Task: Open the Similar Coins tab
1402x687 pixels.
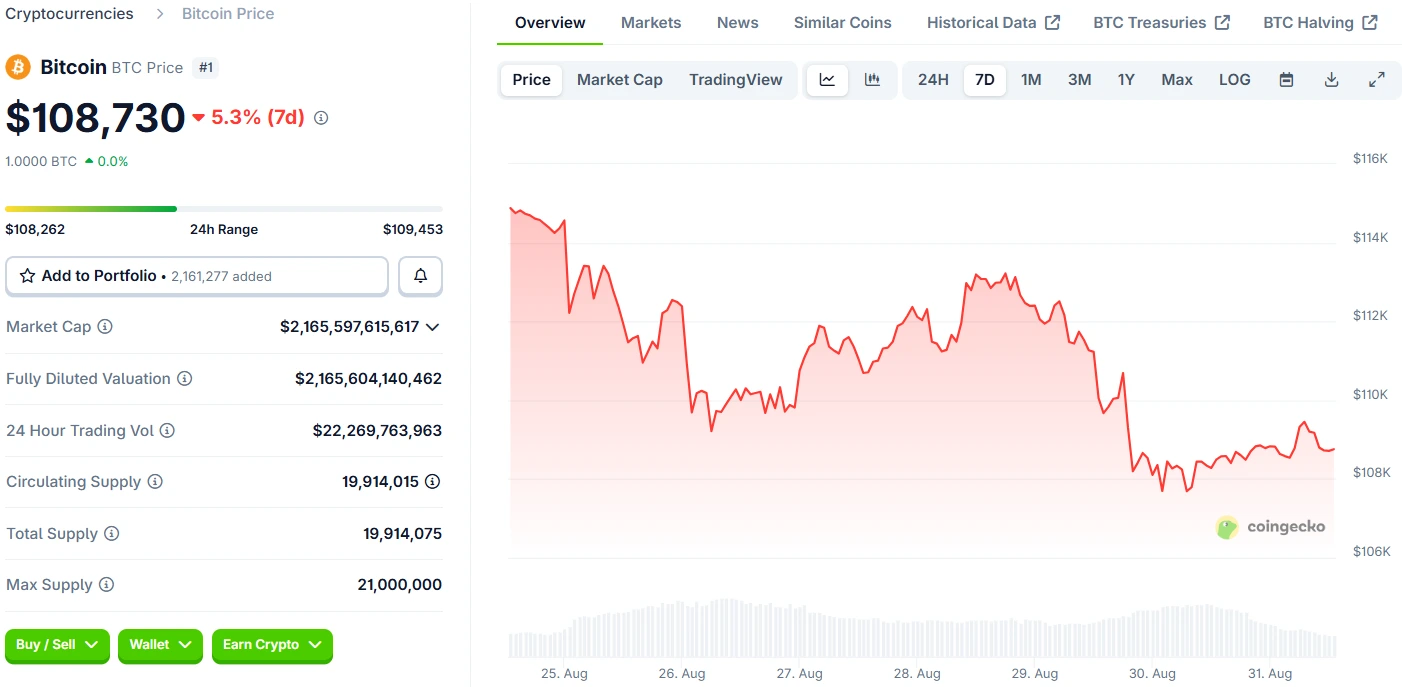Action: point(842,21)
